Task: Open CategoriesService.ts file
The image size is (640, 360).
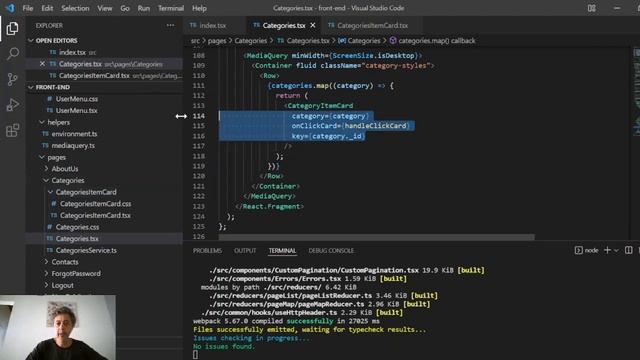Action: (x=86, y=250)
